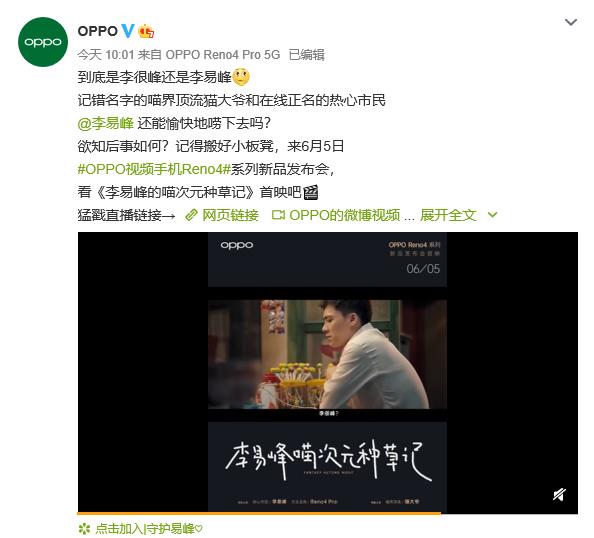
Task: Click the 今天 10:01 timestamp
Action: pos(106,55)
